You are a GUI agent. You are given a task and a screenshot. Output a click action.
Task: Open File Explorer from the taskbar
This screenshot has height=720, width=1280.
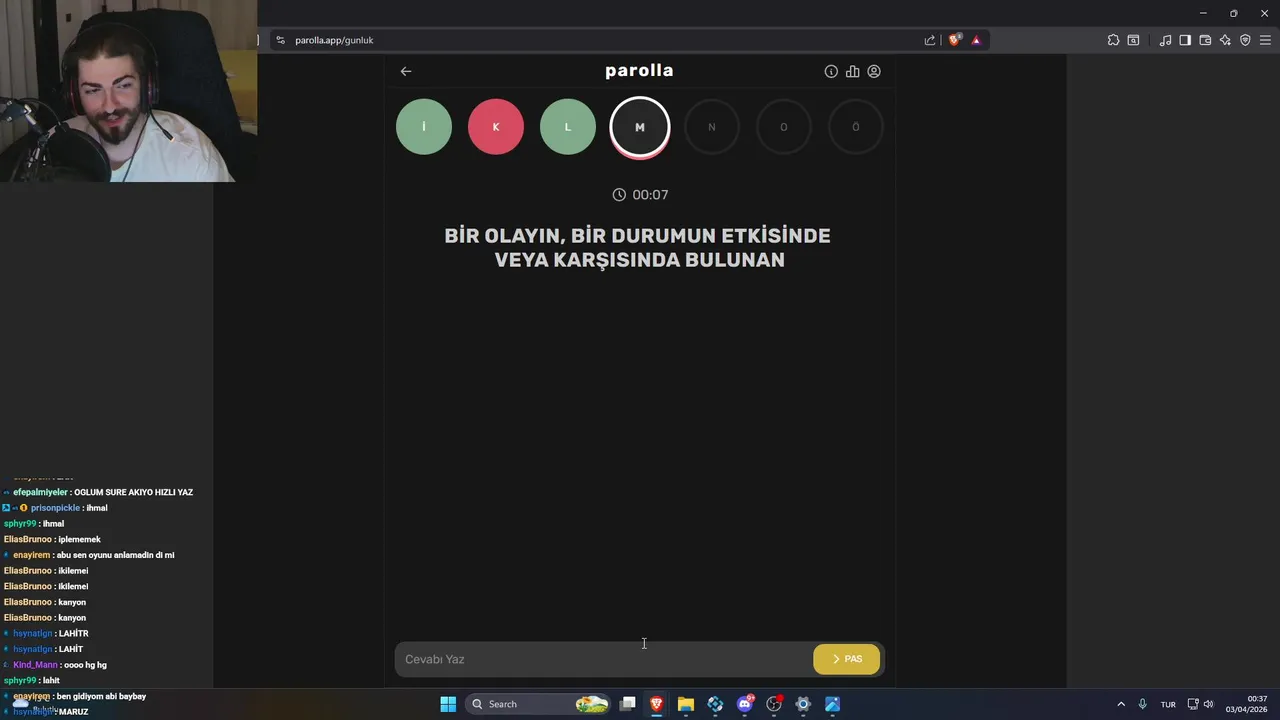(686, 704)
